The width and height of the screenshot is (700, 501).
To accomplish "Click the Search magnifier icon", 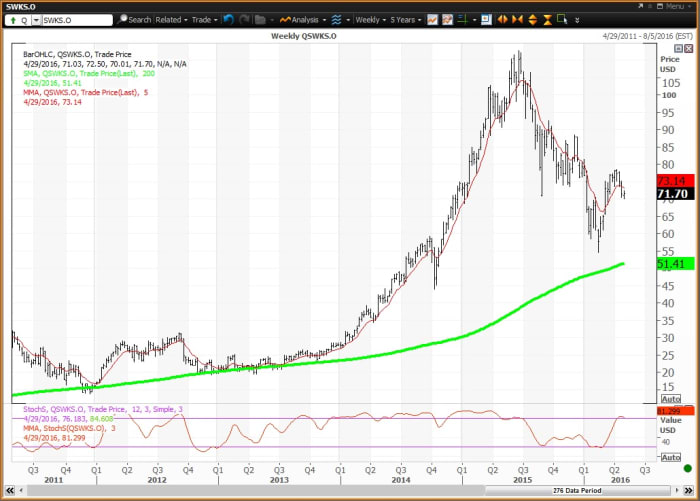I will coord(122,19).
